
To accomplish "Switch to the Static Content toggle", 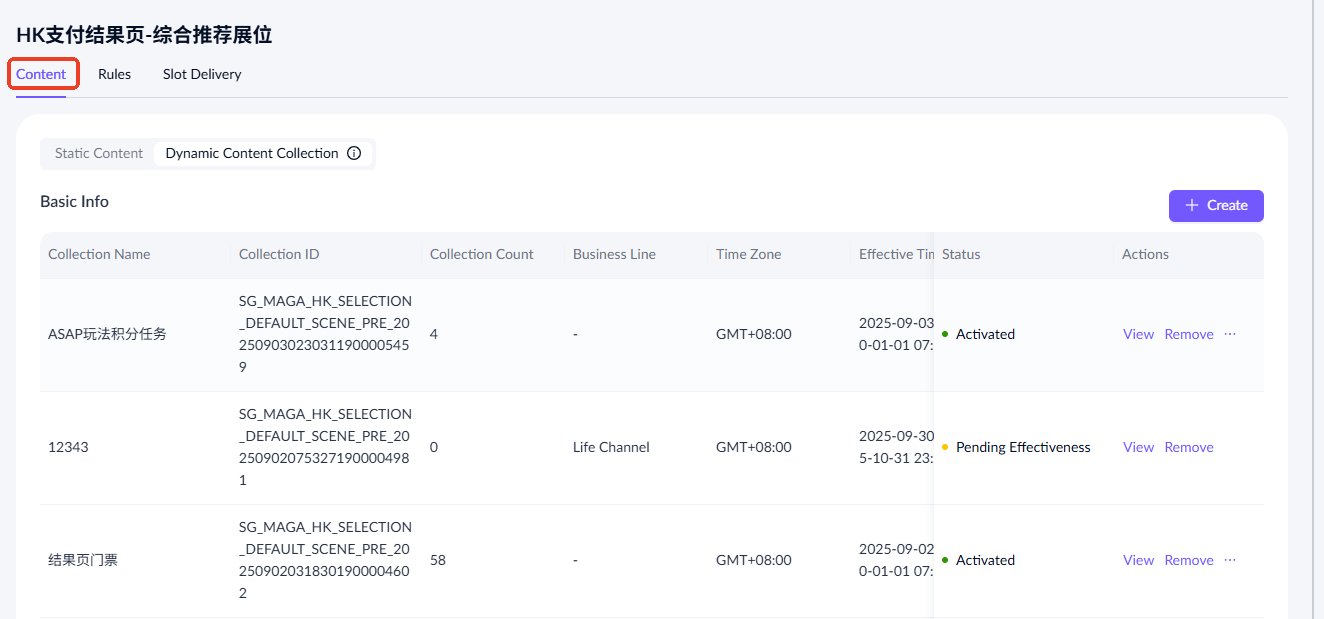I will 99,153.
